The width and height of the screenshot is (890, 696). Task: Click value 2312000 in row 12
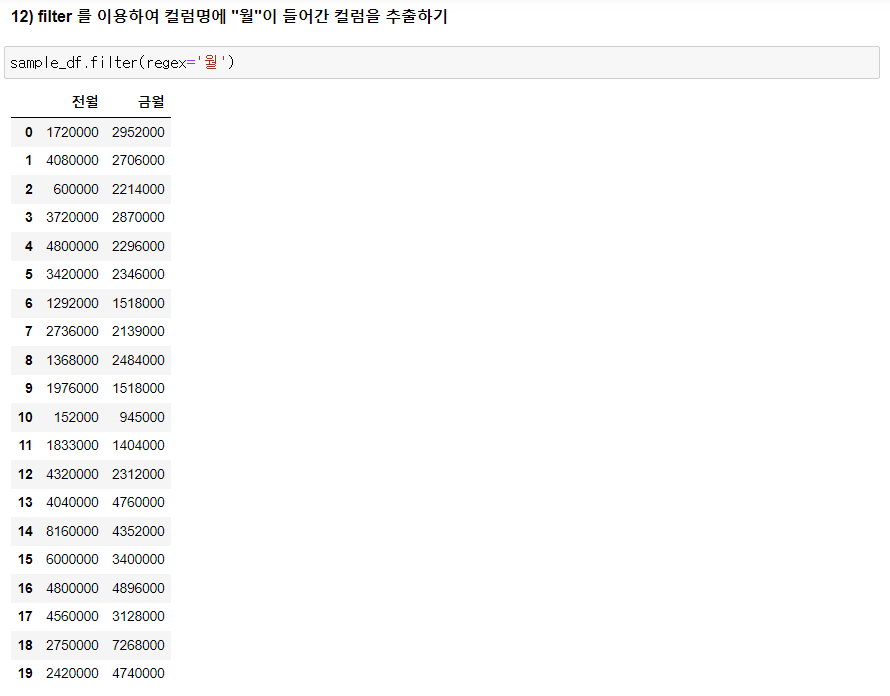138,475
